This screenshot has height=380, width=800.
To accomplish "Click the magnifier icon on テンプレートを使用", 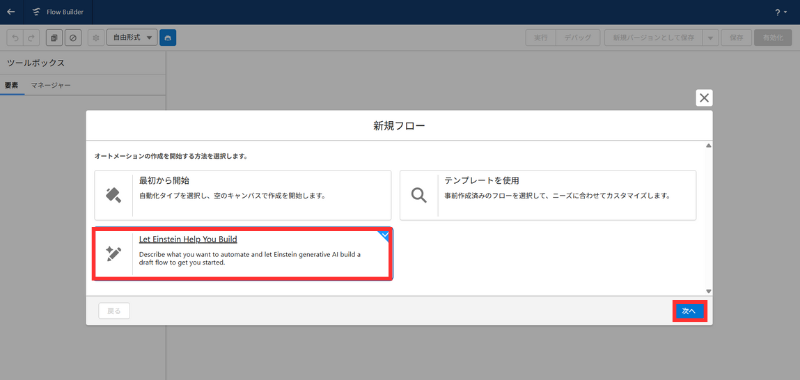I will [x=419, y=195].
